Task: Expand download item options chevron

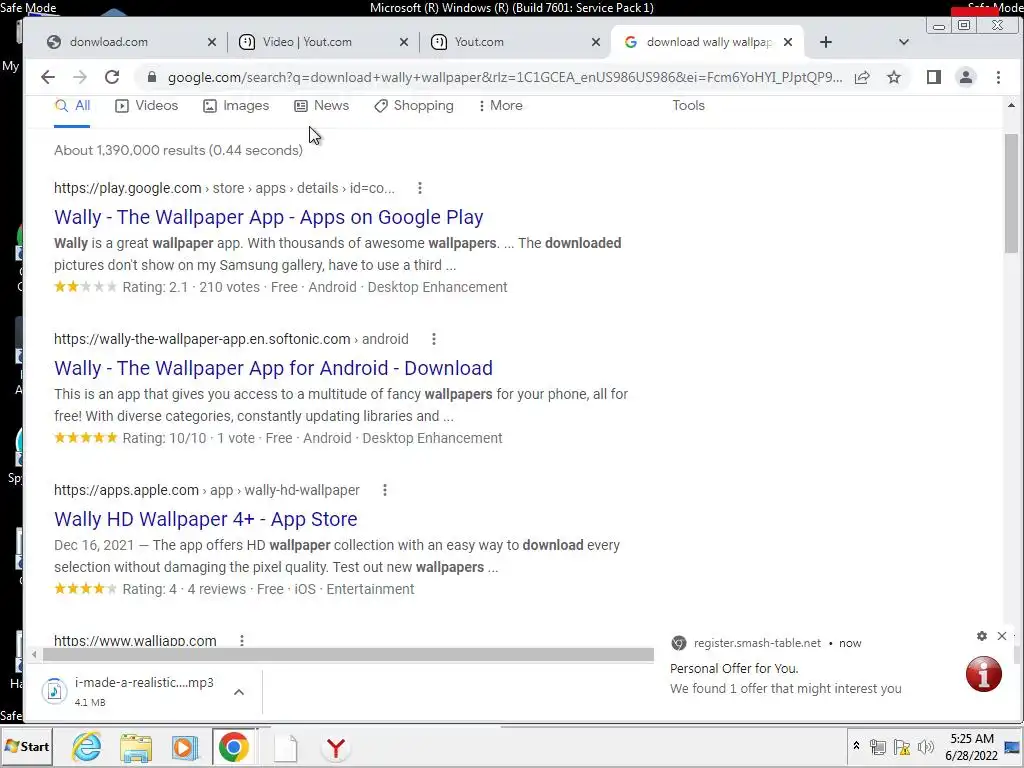Action: [239, 692]
